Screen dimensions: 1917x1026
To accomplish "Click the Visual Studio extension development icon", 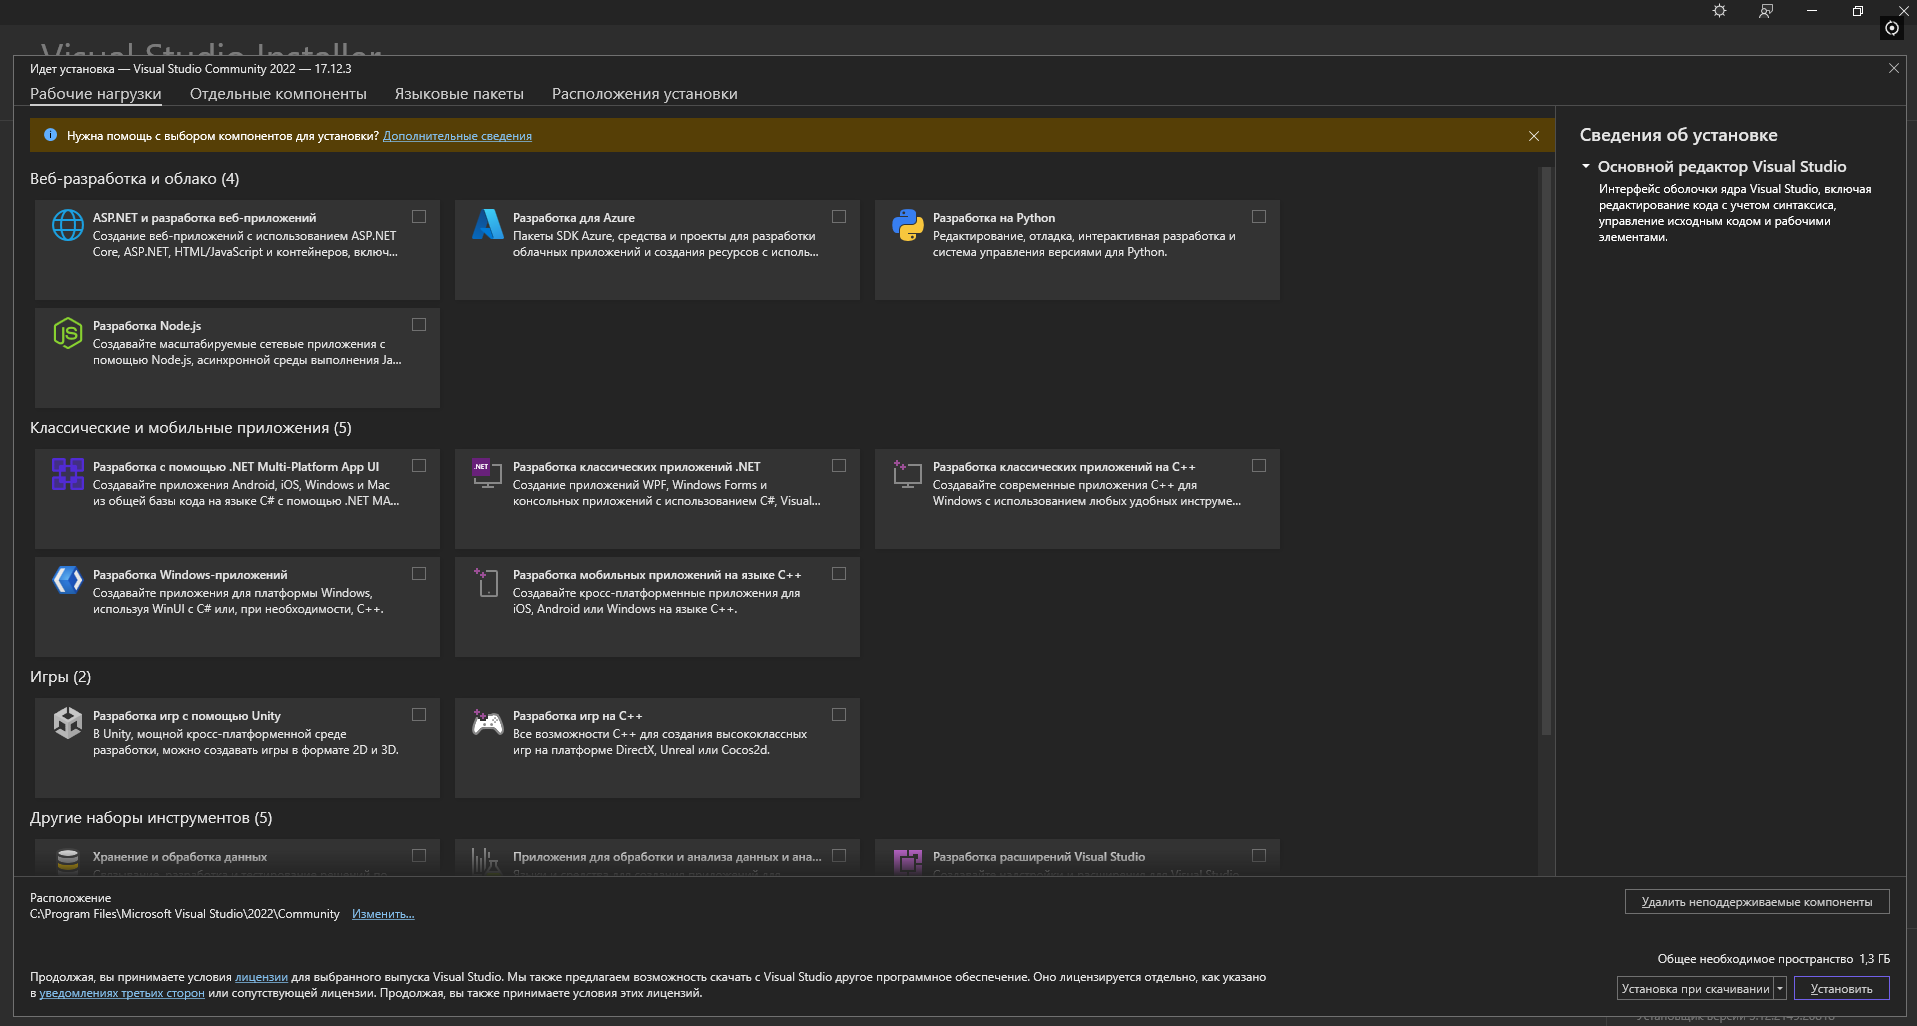I will coord(908,861).
